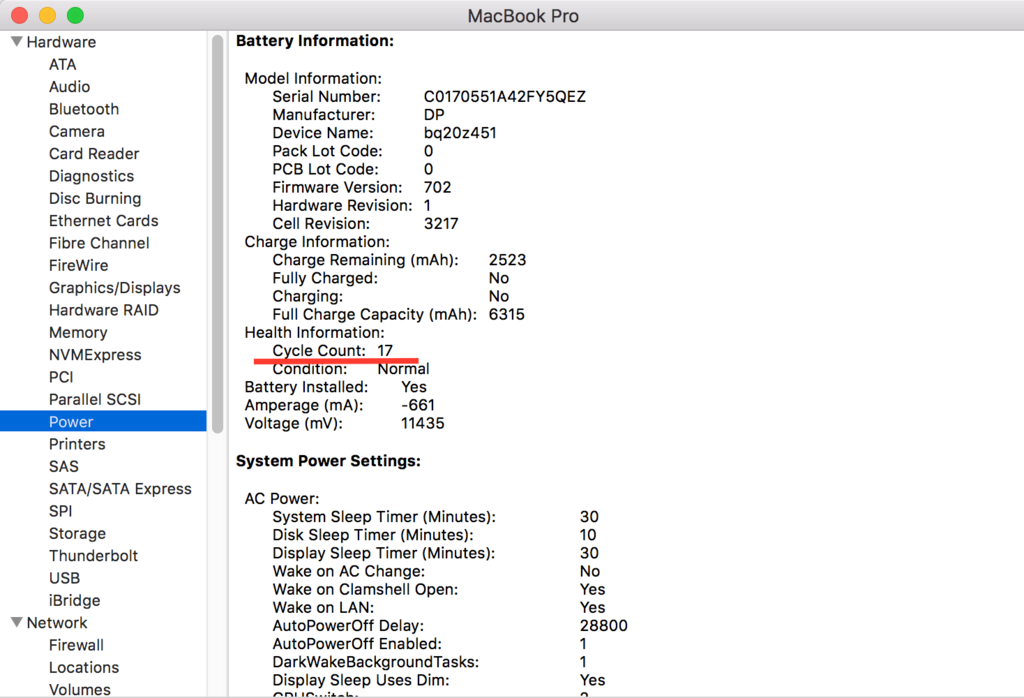1024x698 pixels.
Task: Click the Battery Installed value Yes
Action: pos(414,387)
